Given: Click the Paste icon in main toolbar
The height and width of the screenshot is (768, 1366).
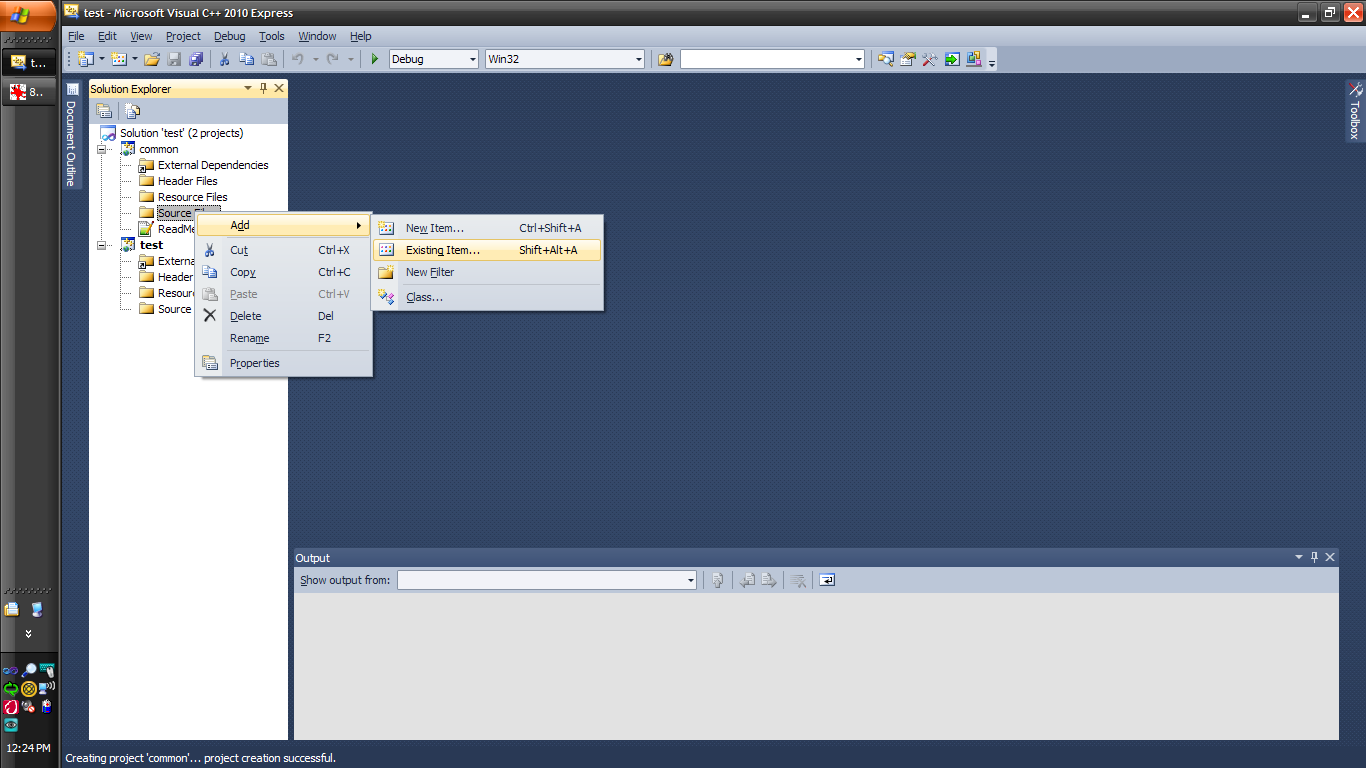Looking at the screenshot, I should point(268,59).
